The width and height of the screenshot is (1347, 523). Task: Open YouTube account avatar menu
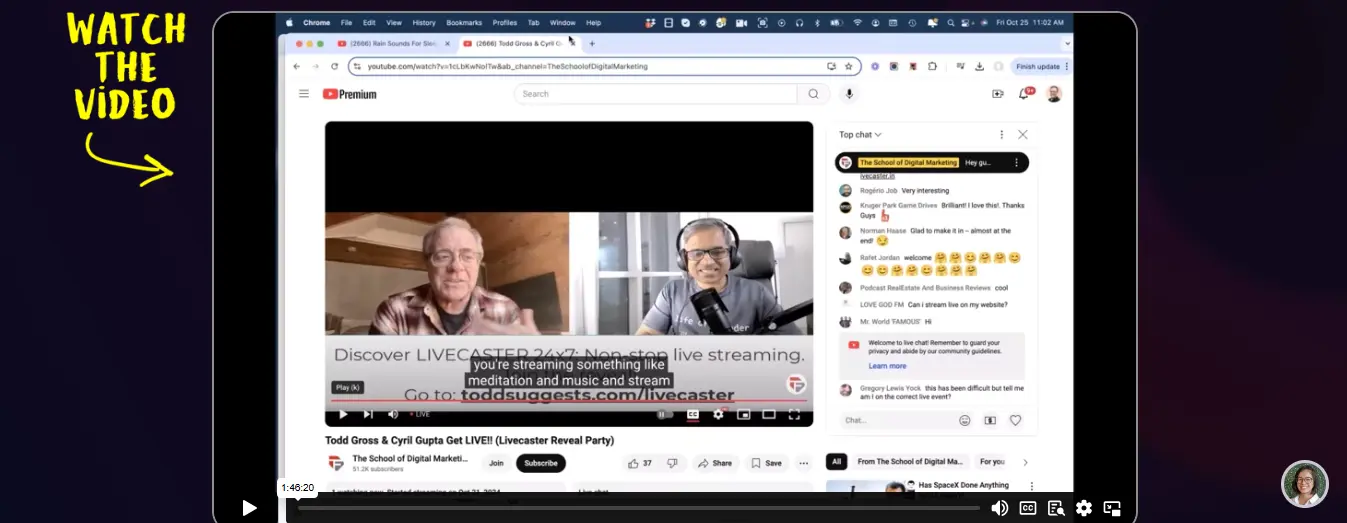click(1054, 94)
